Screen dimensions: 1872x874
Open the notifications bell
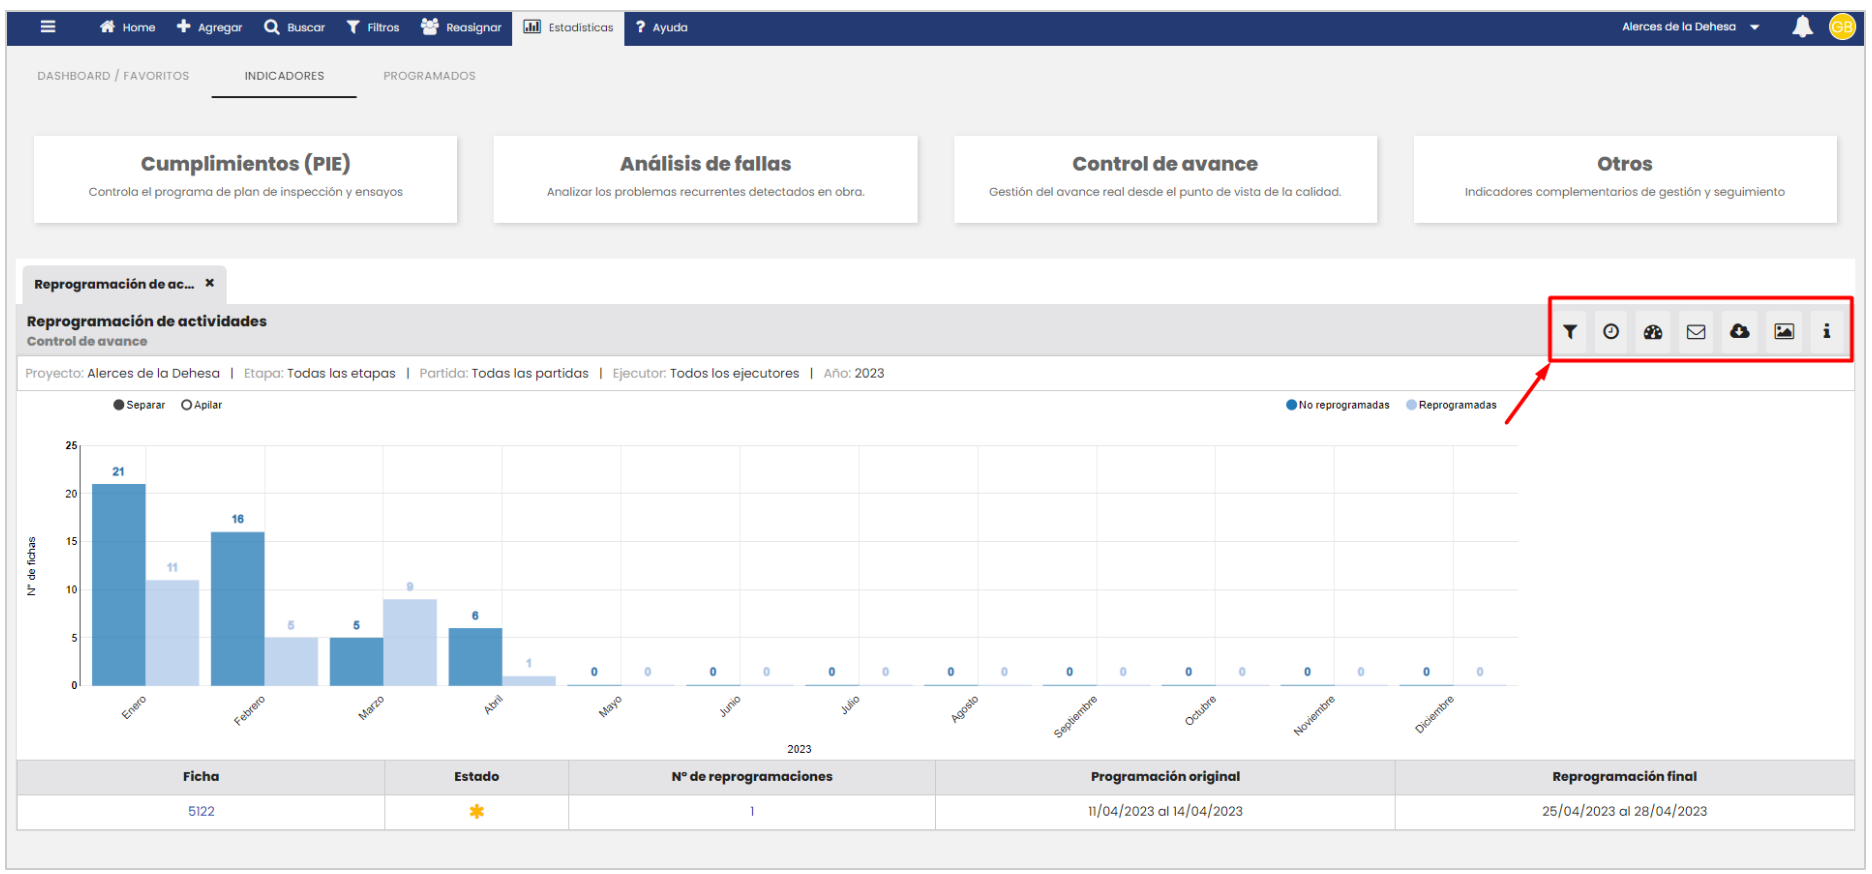pos(1802,27)
